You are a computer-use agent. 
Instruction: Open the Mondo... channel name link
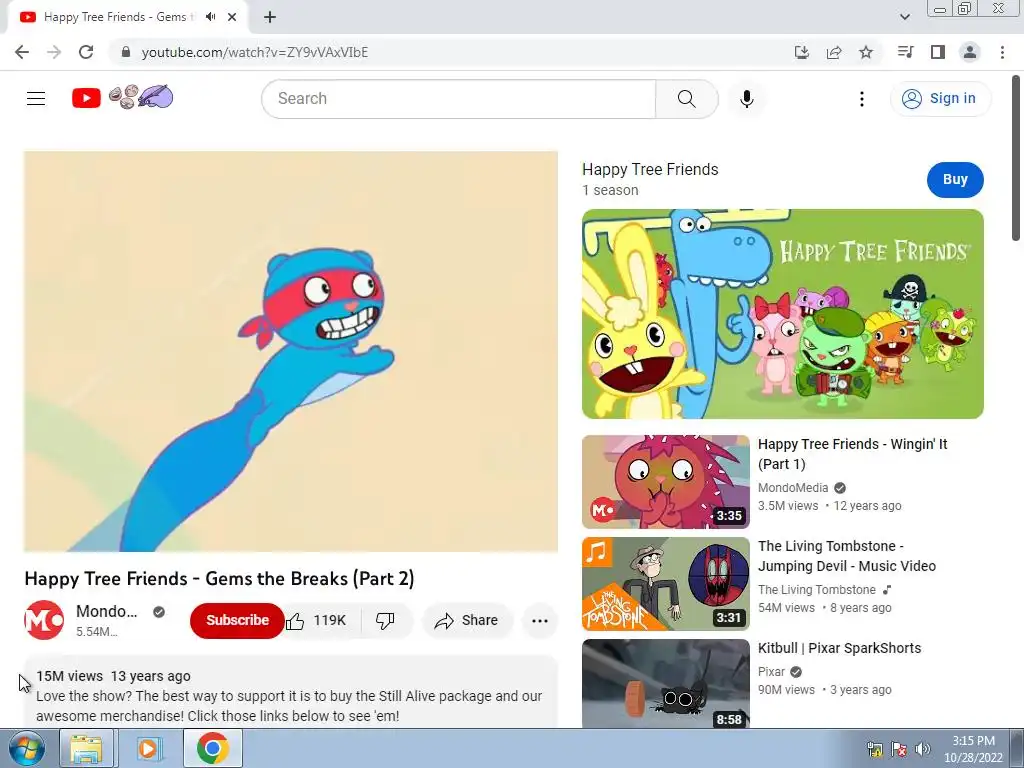[106, 611]
